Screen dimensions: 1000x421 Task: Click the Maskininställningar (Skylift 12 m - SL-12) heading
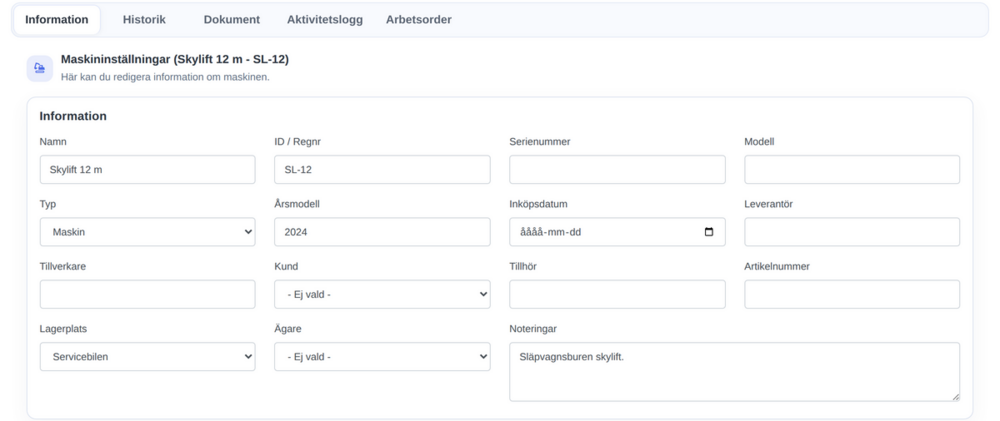[x=175, y=59]
